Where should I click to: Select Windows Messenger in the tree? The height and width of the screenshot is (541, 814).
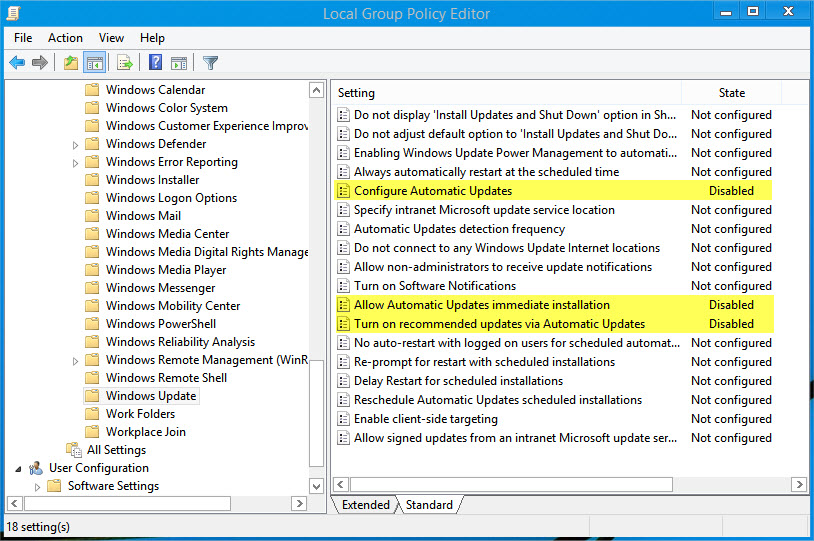pyautogui.click(x=160, y=288)
